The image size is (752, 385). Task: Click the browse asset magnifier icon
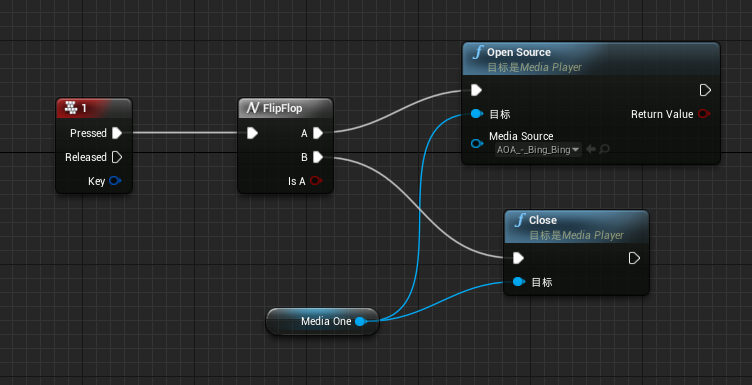tap(605, 150)
